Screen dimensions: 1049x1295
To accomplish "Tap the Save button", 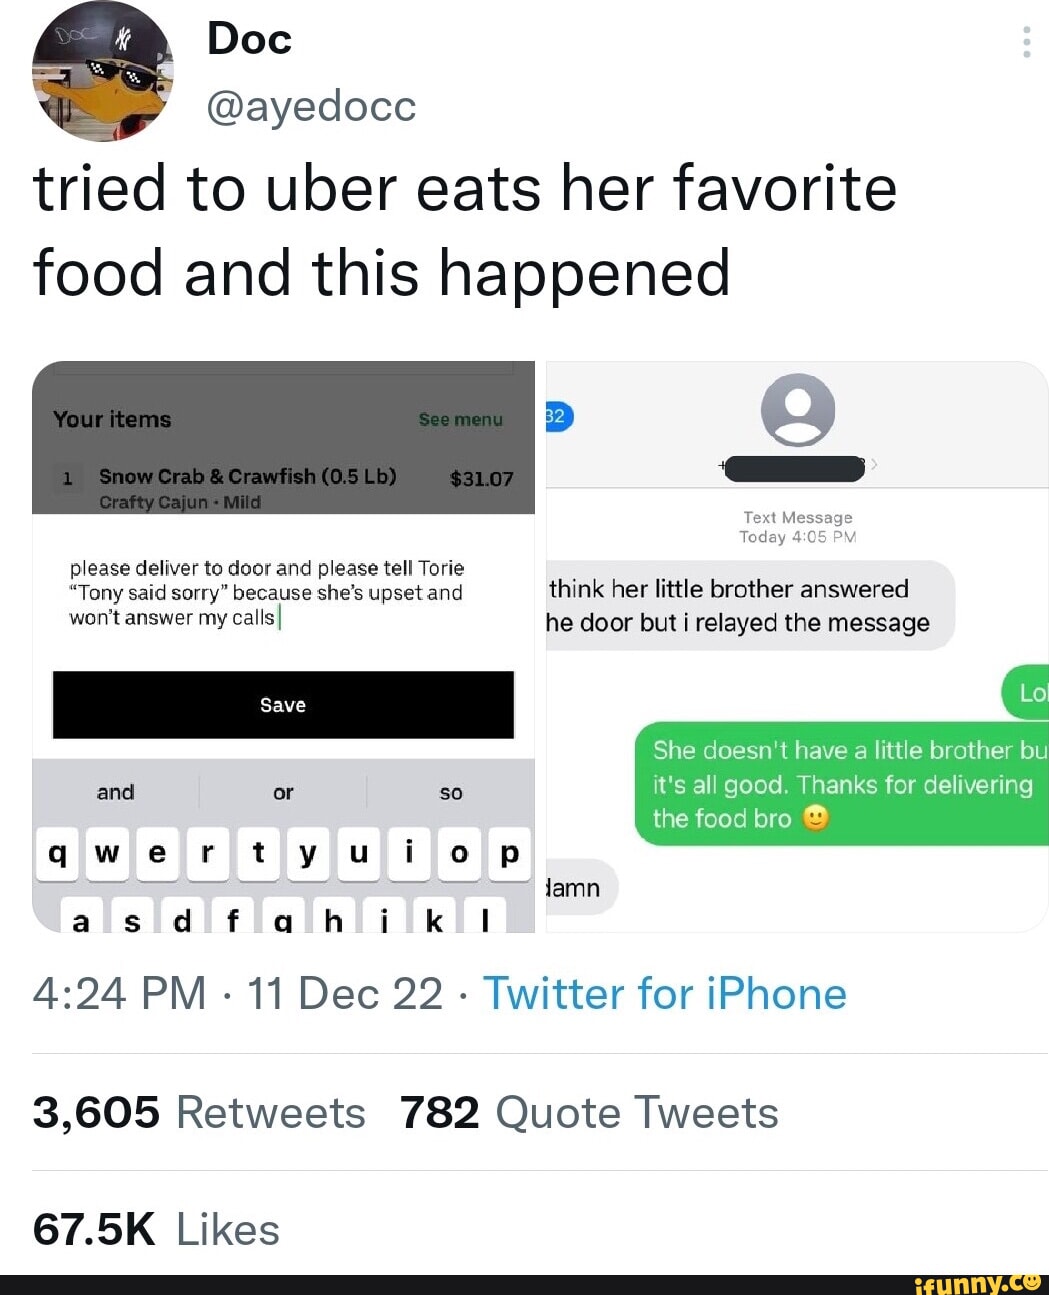I will click(282, 705).
